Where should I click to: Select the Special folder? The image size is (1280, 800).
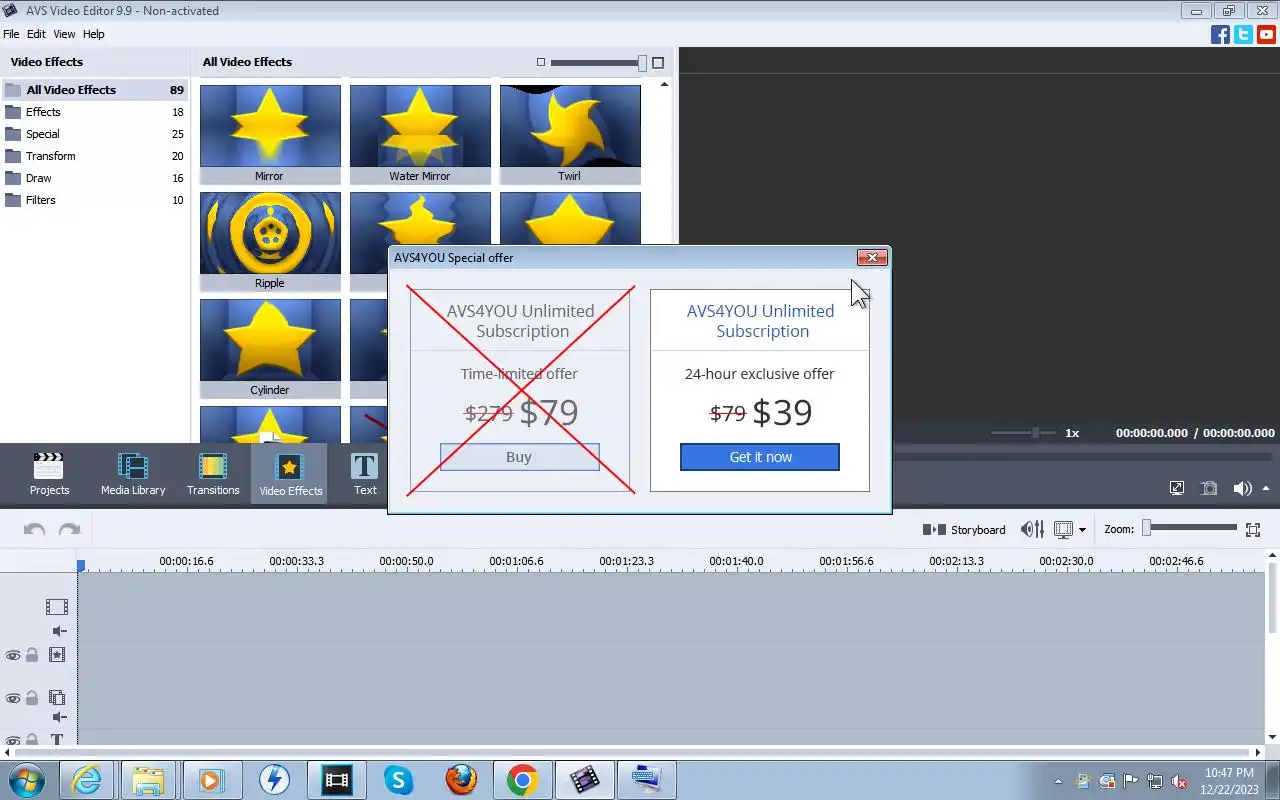point(94,134)
